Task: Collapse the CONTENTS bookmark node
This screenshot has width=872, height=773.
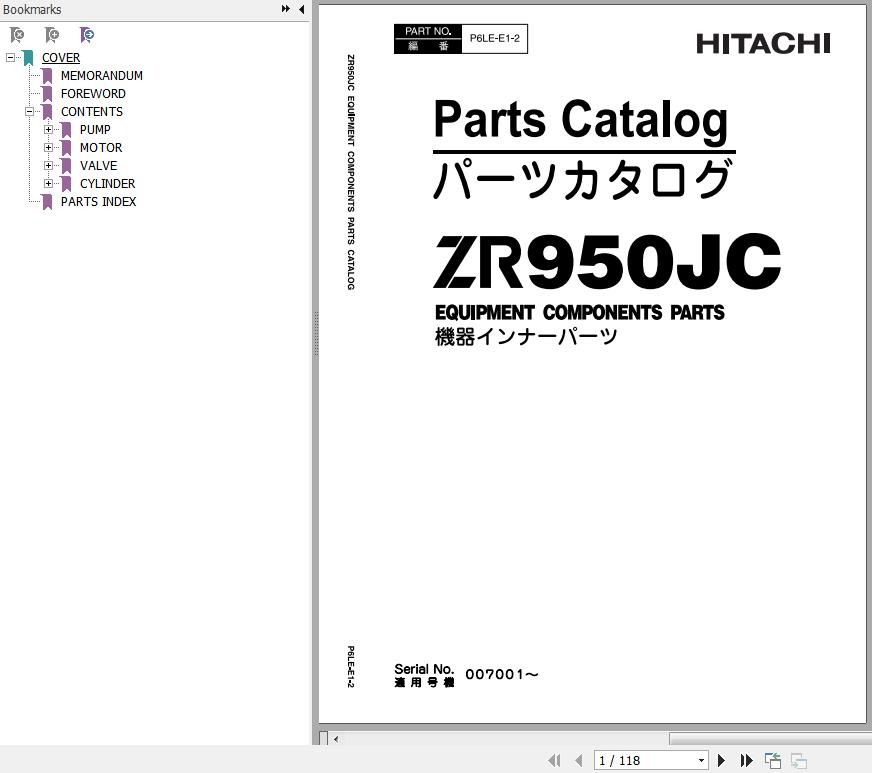Action: click(x=29, y=111)
